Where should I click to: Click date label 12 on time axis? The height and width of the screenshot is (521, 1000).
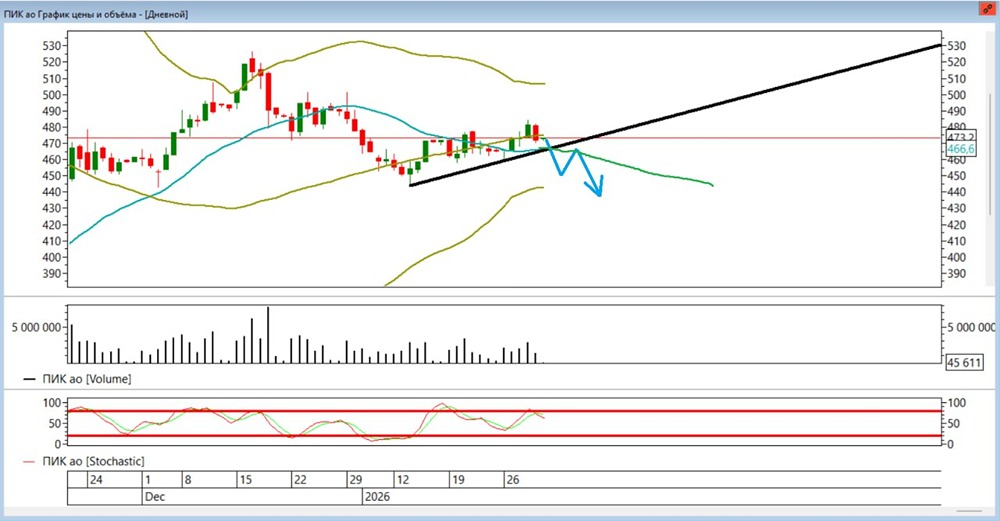[402, 480]
